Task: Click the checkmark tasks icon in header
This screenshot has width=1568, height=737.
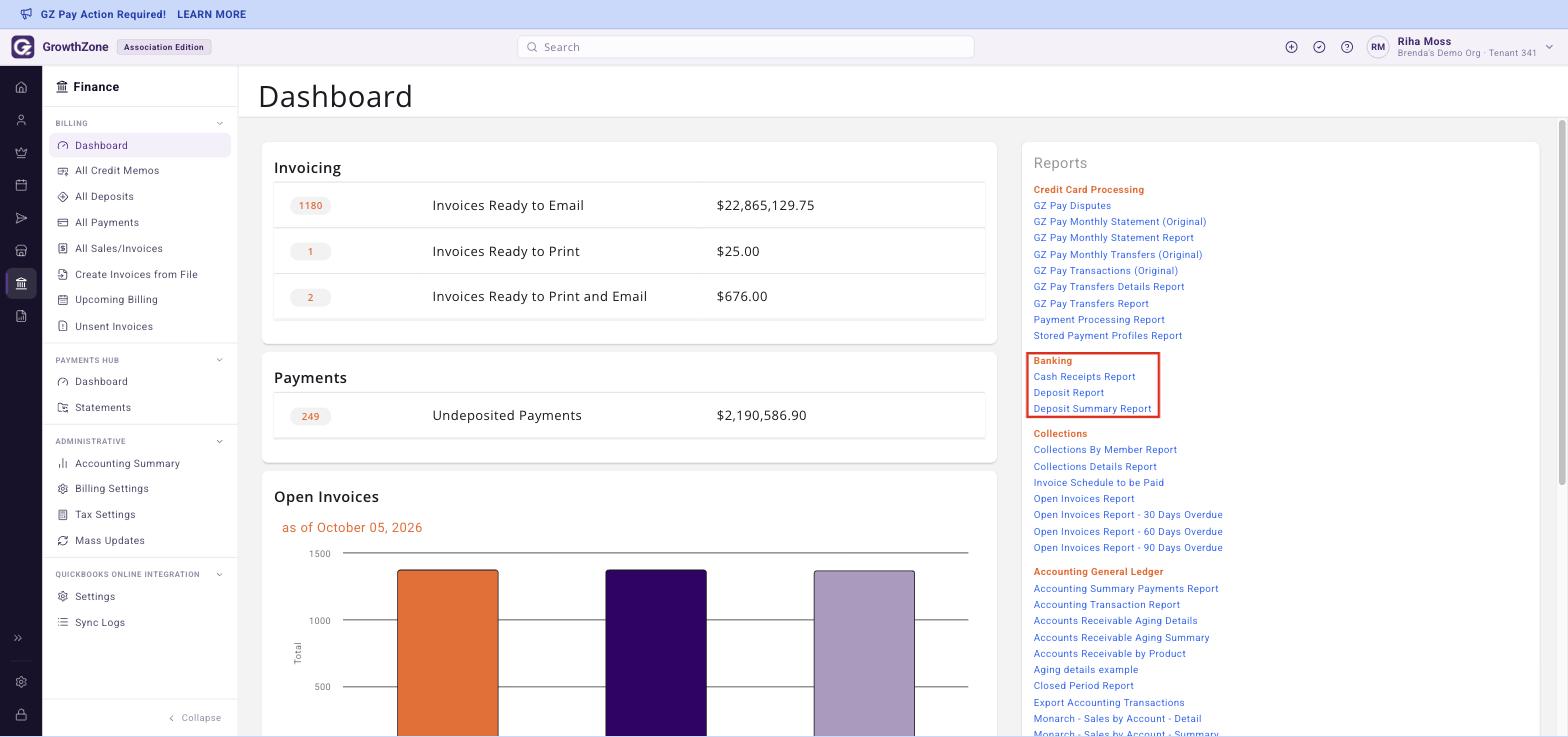Action: [1319, 47]
